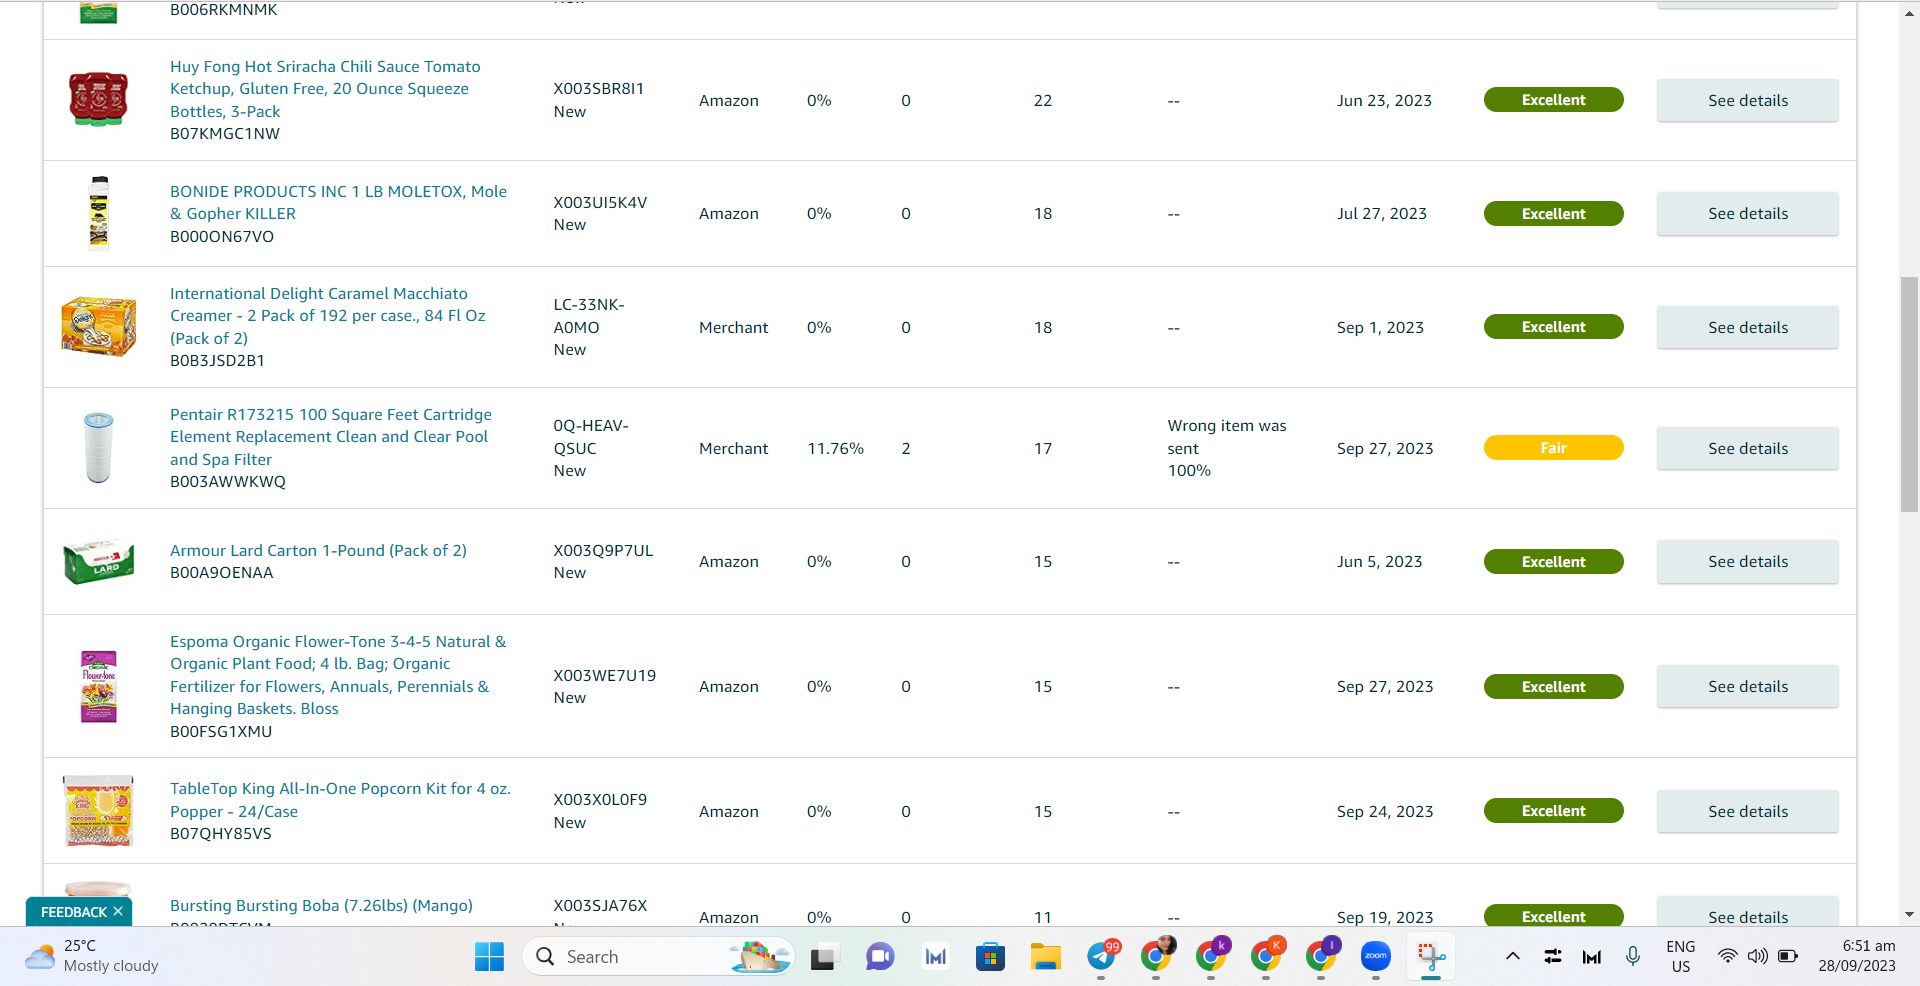Click the Huy Fong Sriracha bottles thumbnail
Viewport: 1920px width, 986px height.
pos(98,99)
